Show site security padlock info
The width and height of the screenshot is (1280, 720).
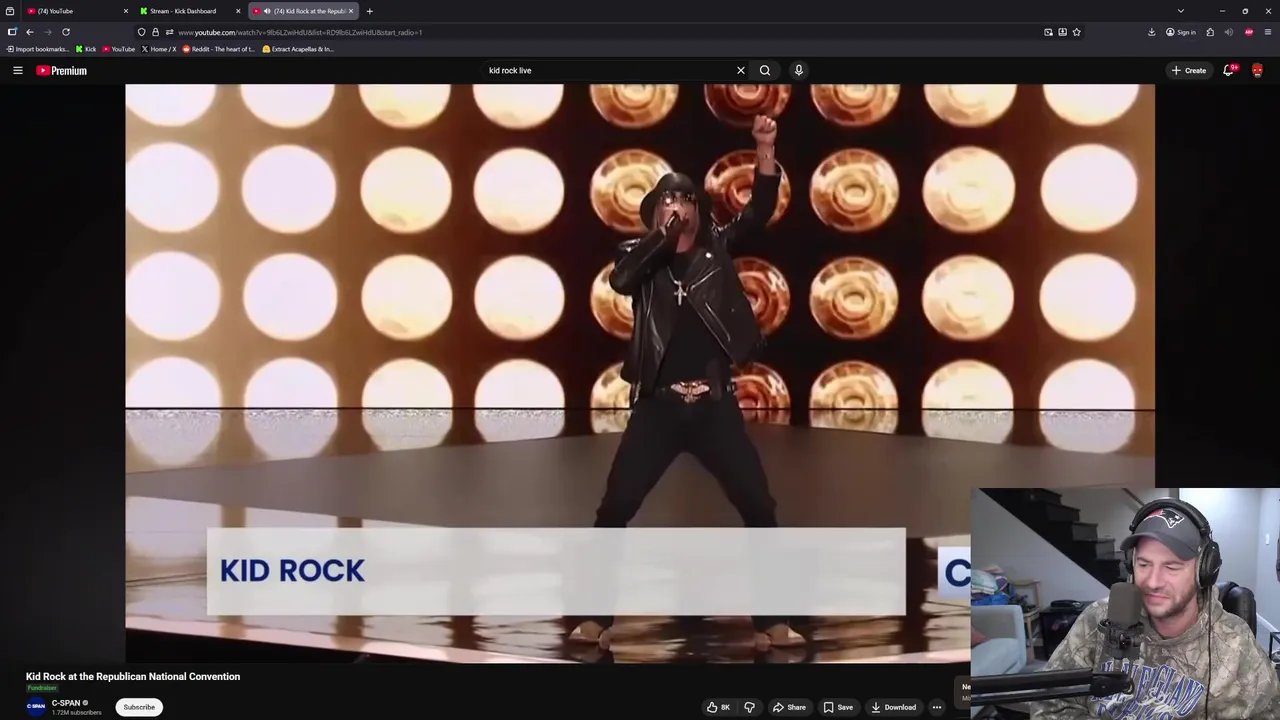click(155, 32)
